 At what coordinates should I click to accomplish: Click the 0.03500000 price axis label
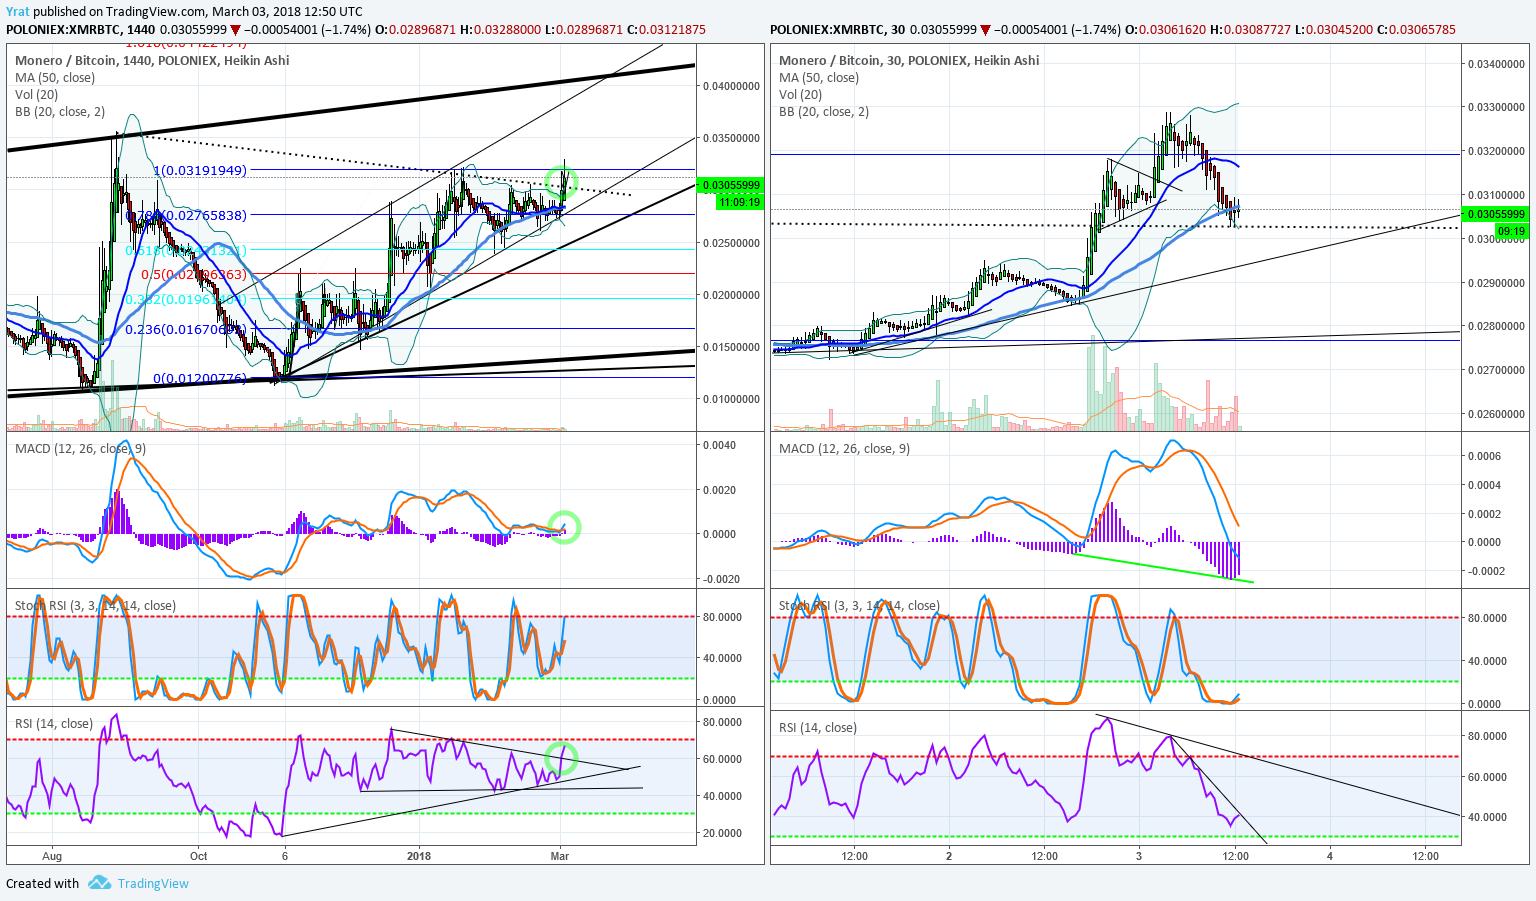click(x=731, y=138)
